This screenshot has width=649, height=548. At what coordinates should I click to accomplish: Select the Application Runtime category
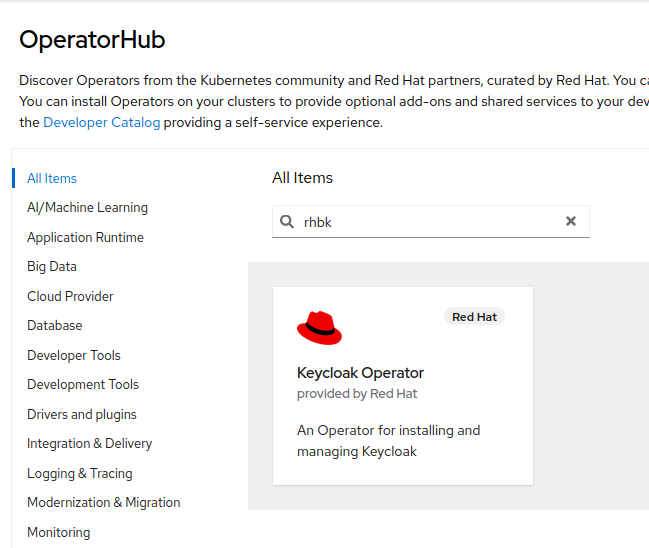(85, 238)
